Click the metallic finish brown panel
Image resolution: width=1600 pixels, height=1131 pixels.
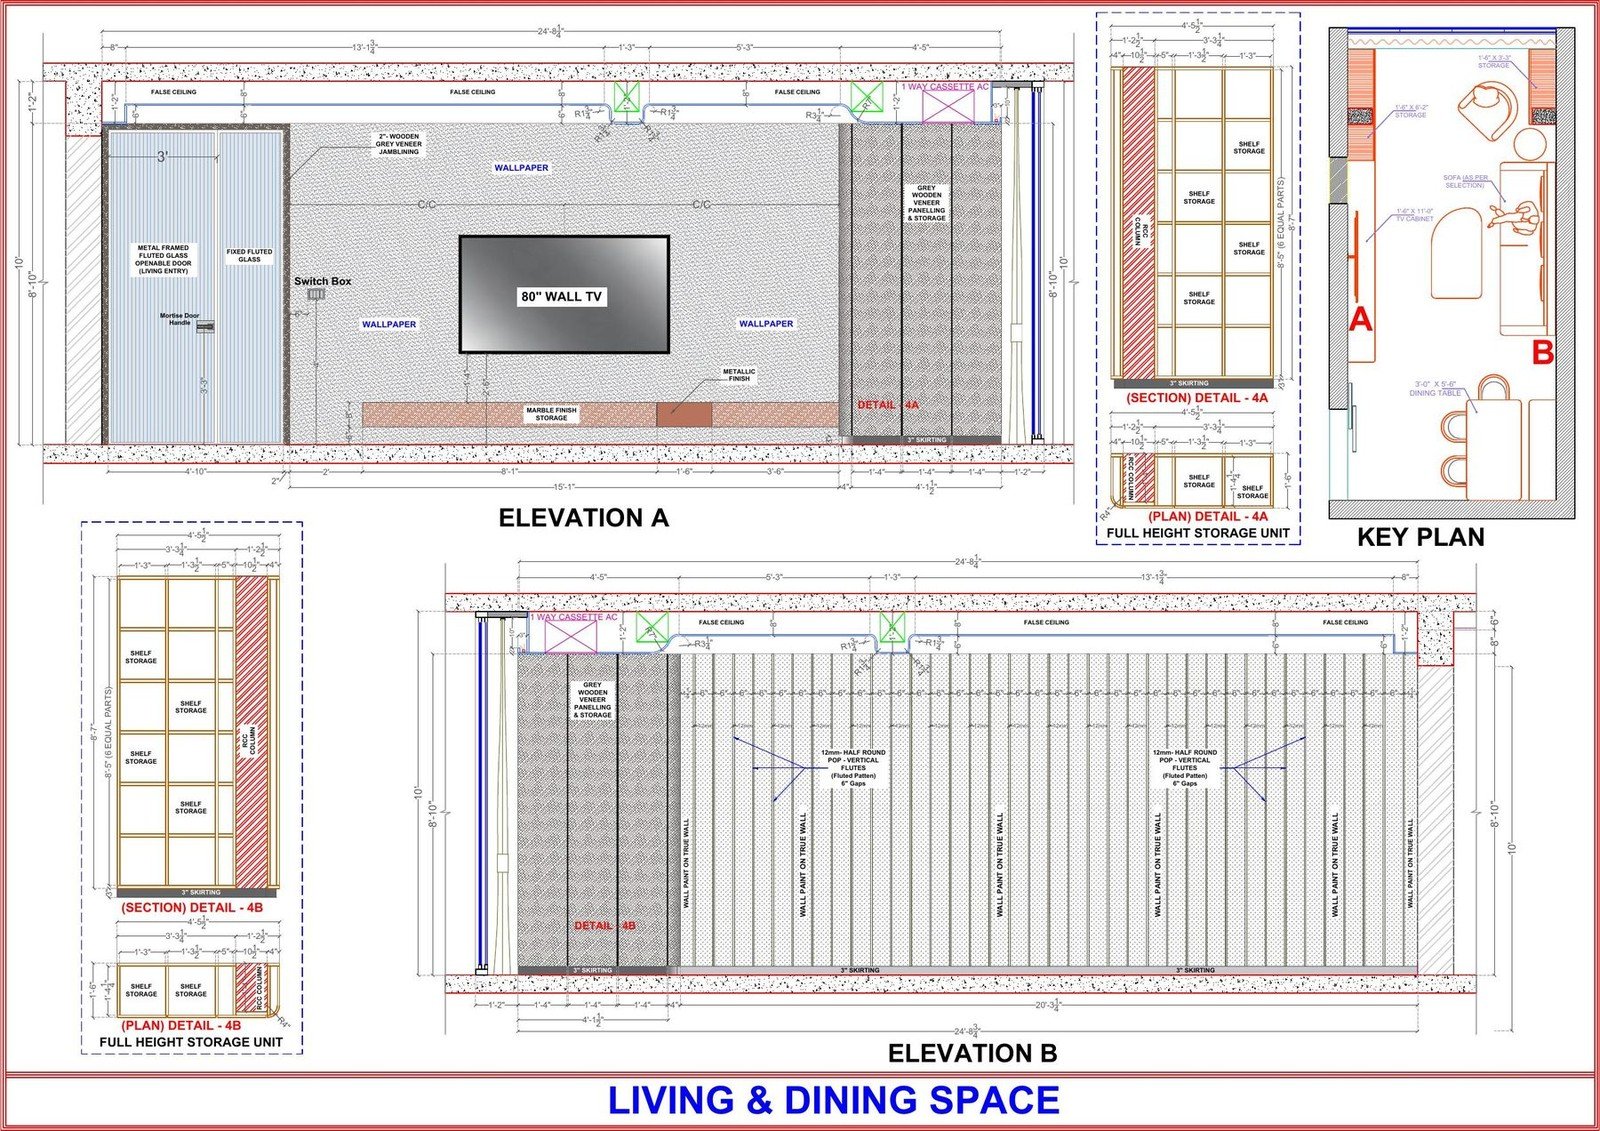click(x=684, y=414)
